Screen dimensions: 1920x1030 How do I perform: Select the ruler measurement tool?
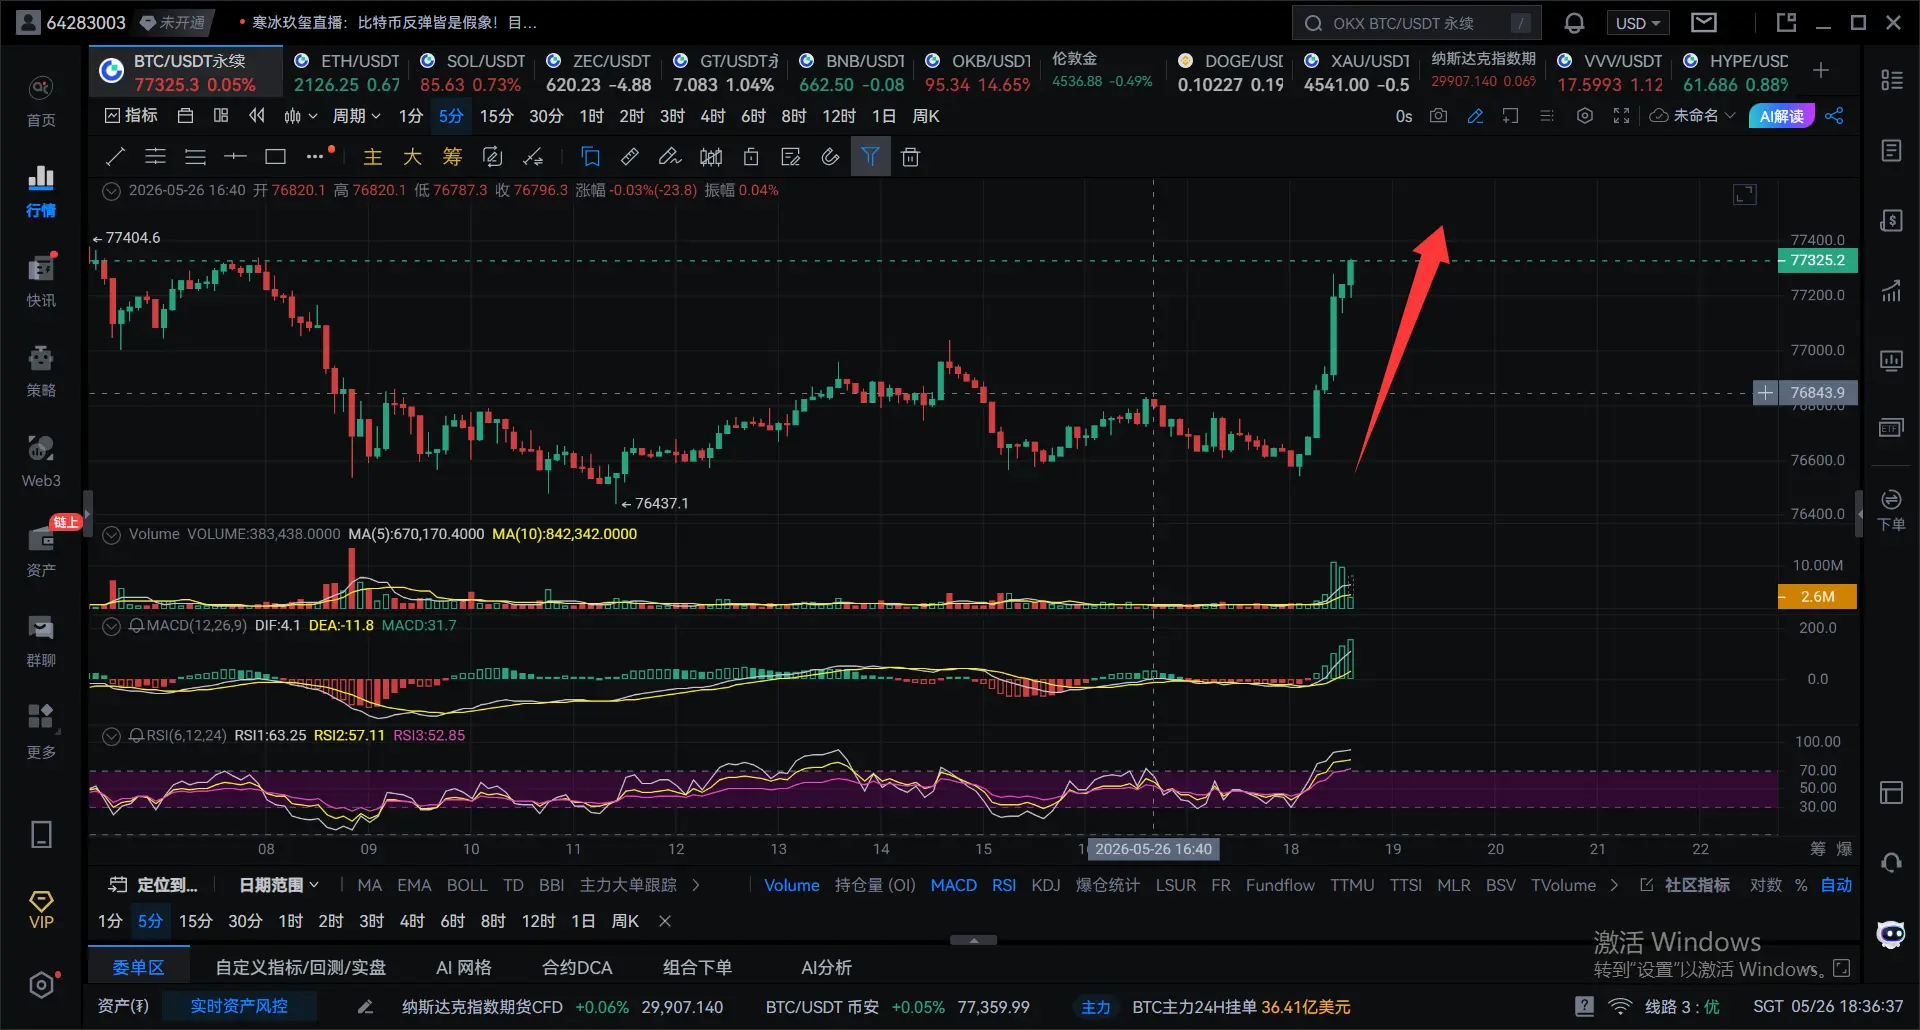[630, 156]
